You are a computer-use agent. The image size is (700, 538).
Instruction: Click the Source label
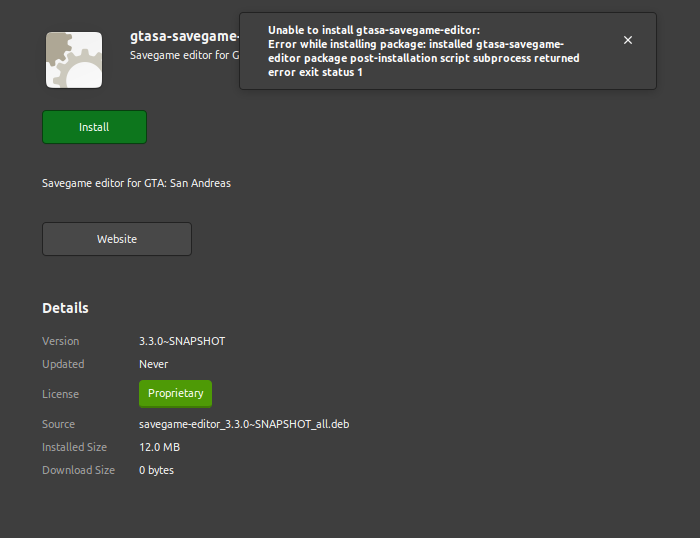(x=58, y=424)
